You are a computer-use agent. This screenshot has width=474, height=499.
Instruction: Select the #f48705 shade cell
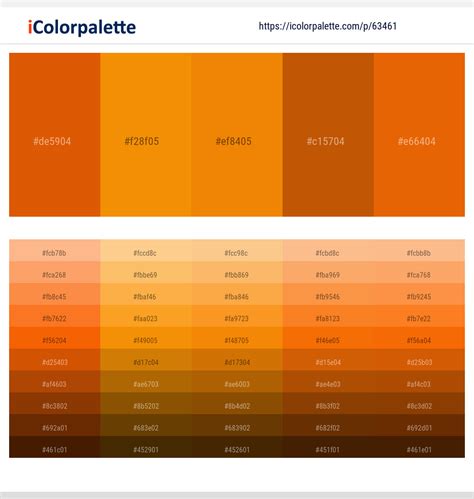click(x=237, y=338)
